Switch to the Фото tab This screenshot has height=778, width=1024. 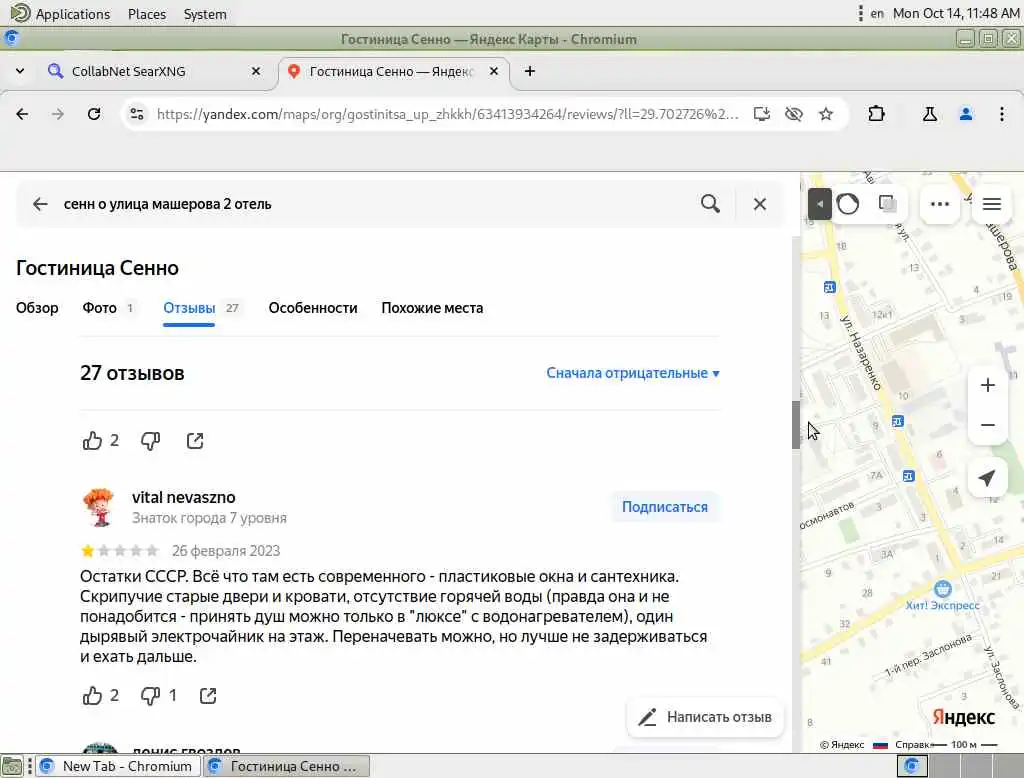108,308
